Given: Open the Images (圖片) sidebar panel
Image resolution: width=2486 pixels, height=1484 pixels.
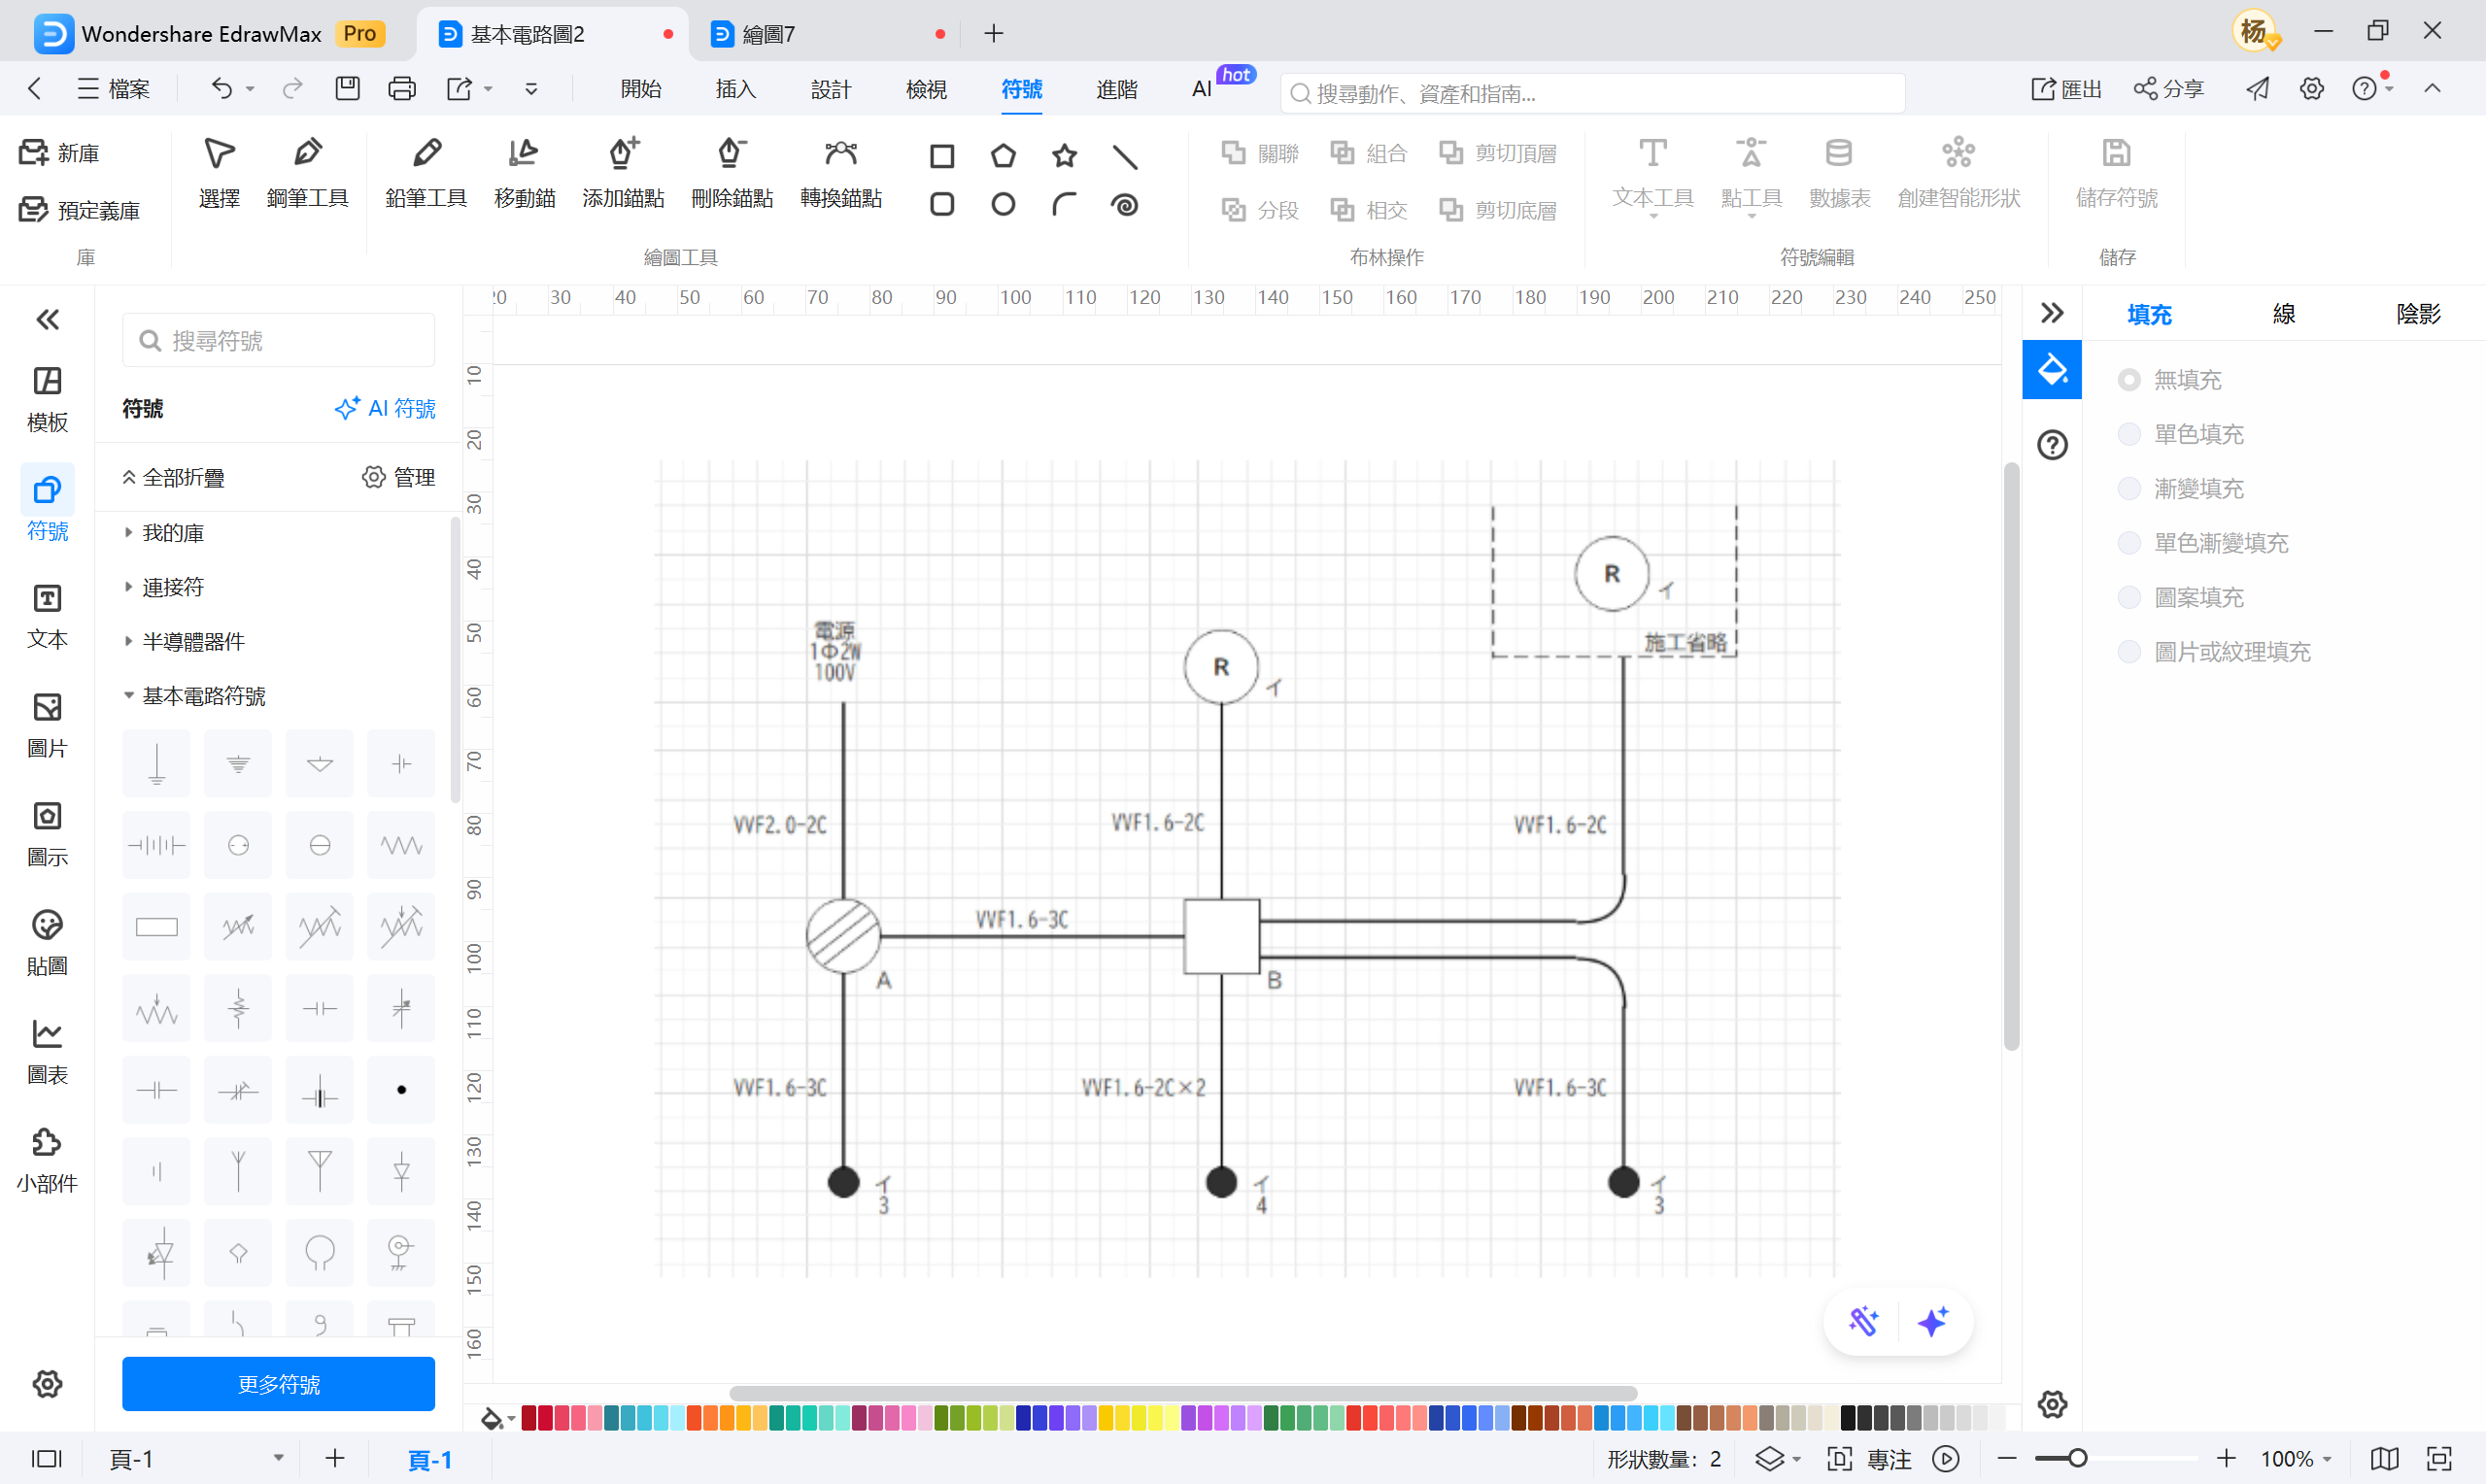Looking at the screenshot, I should [47, 725].
